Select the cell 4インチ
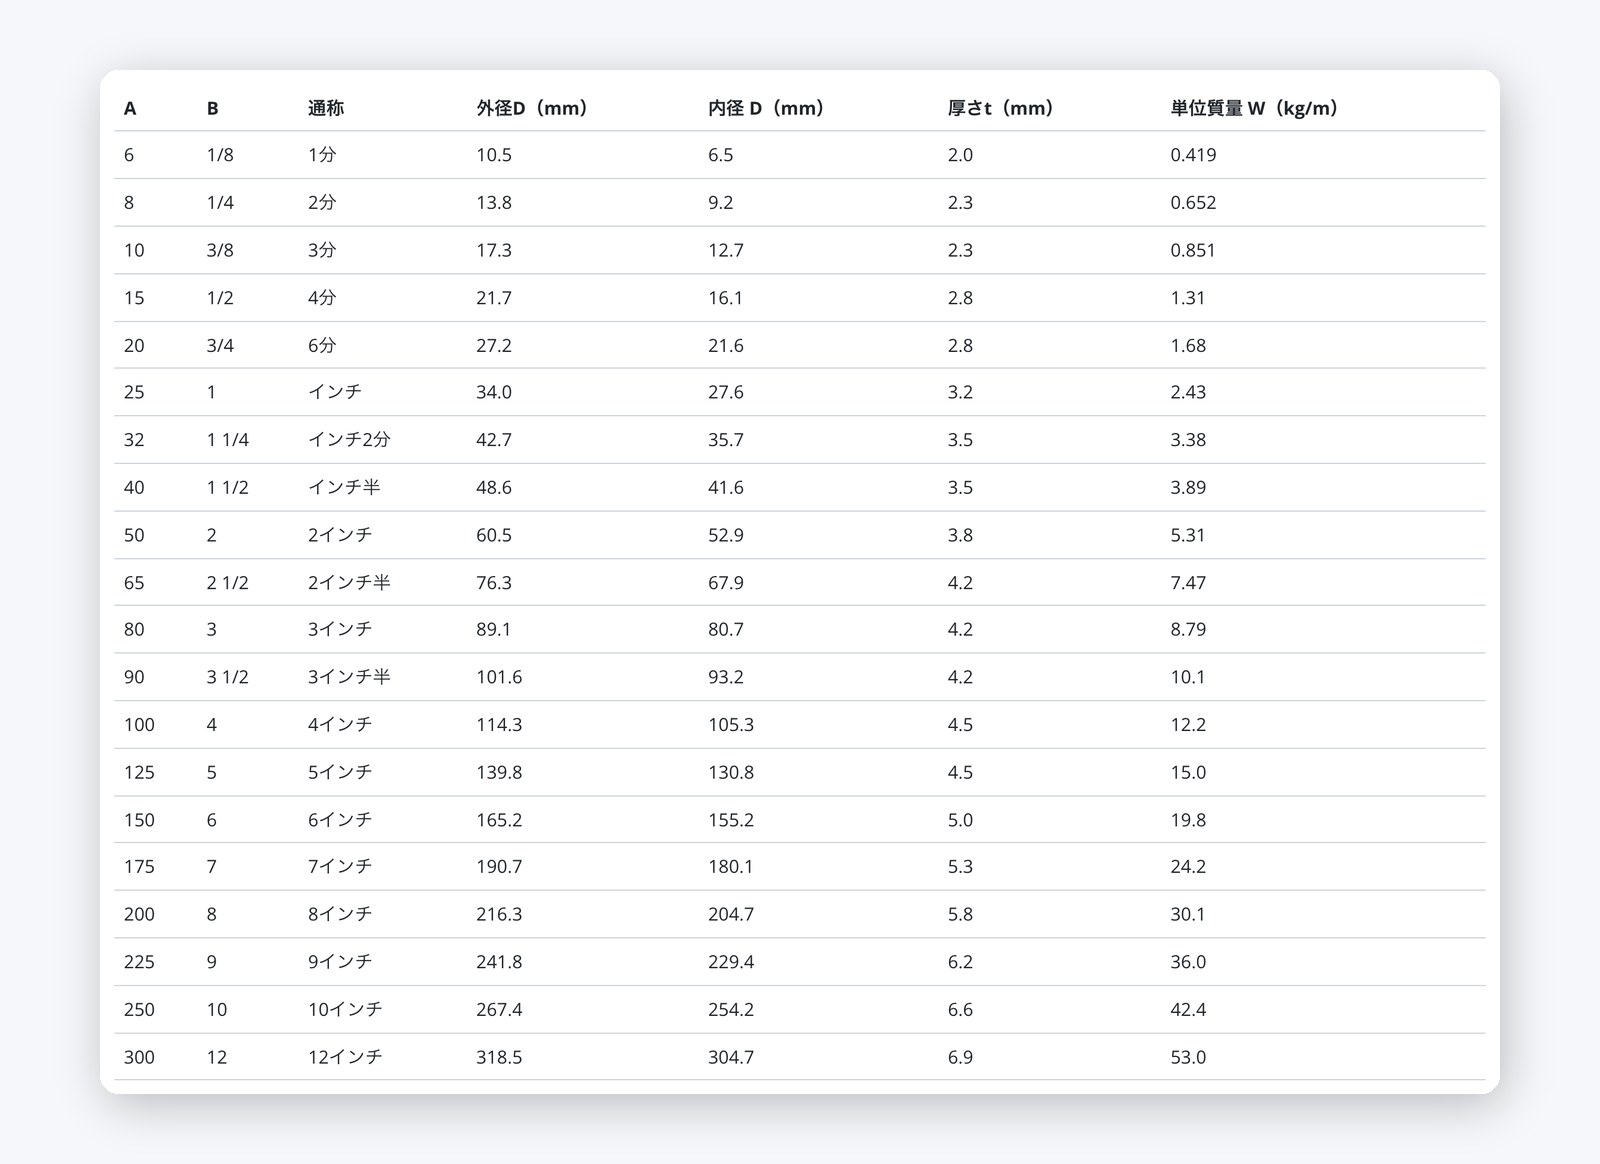 pos(340,725)
